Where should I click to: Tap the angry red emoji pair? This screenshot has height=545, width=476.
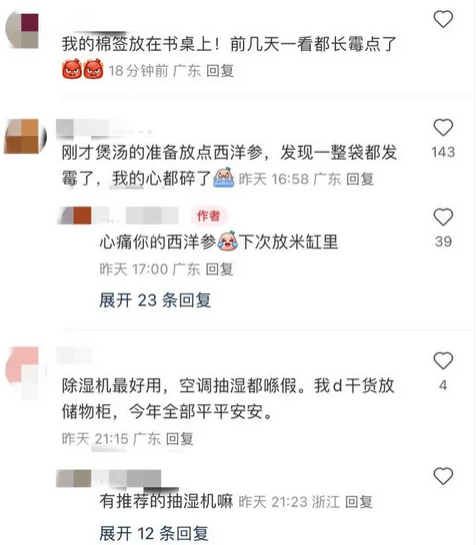pos(83,69)
